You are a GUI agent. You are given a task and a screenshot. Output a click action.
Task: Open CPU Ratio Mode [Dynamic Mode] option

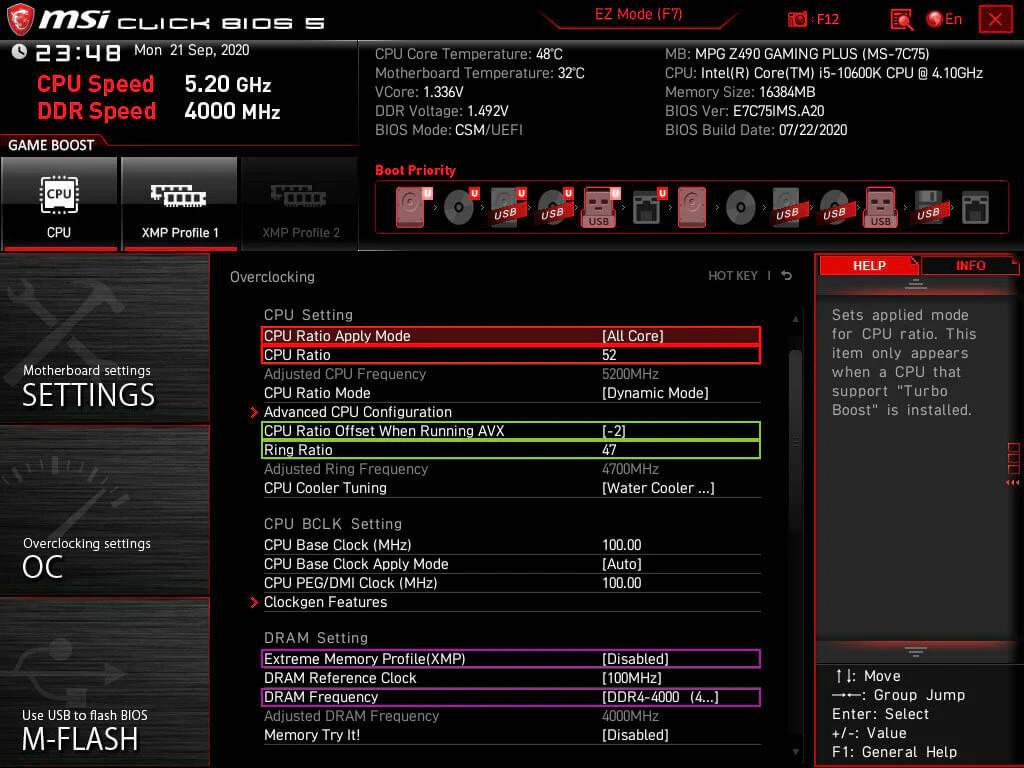coord(511,393)
